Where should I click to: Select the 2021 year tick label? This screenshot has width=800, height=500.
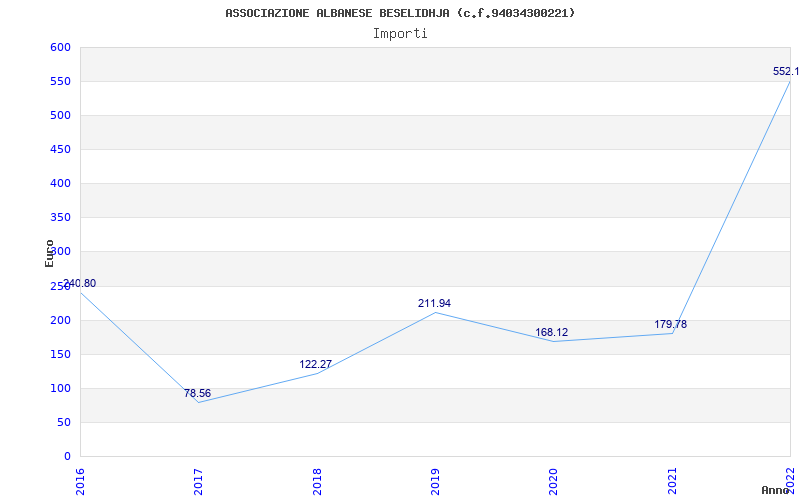(672, 481)
